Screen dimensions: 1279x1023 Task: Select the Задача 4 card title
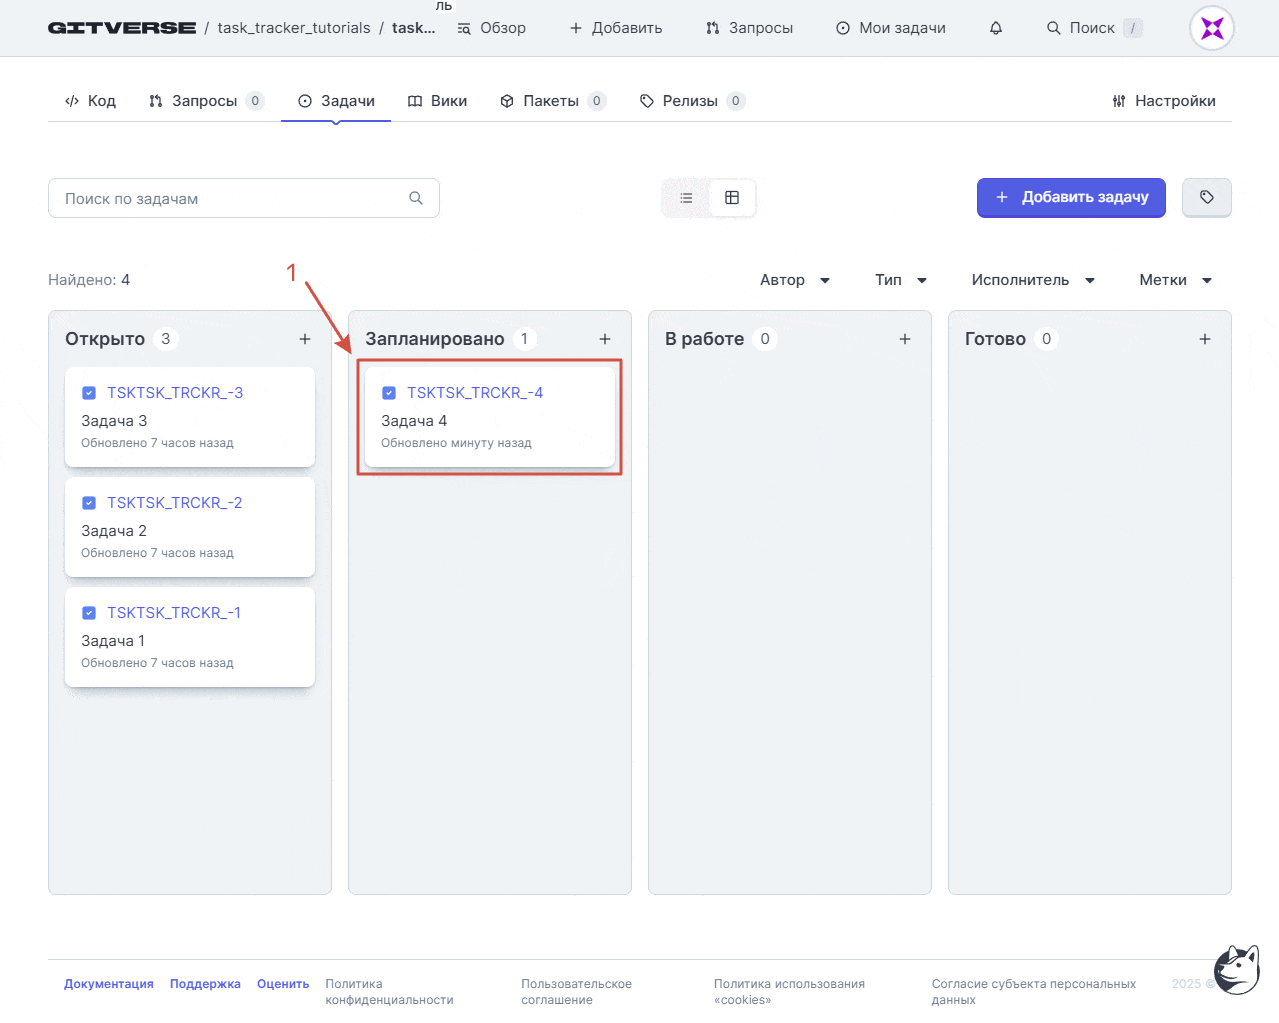pyautogui.click(x=414, y=421)
